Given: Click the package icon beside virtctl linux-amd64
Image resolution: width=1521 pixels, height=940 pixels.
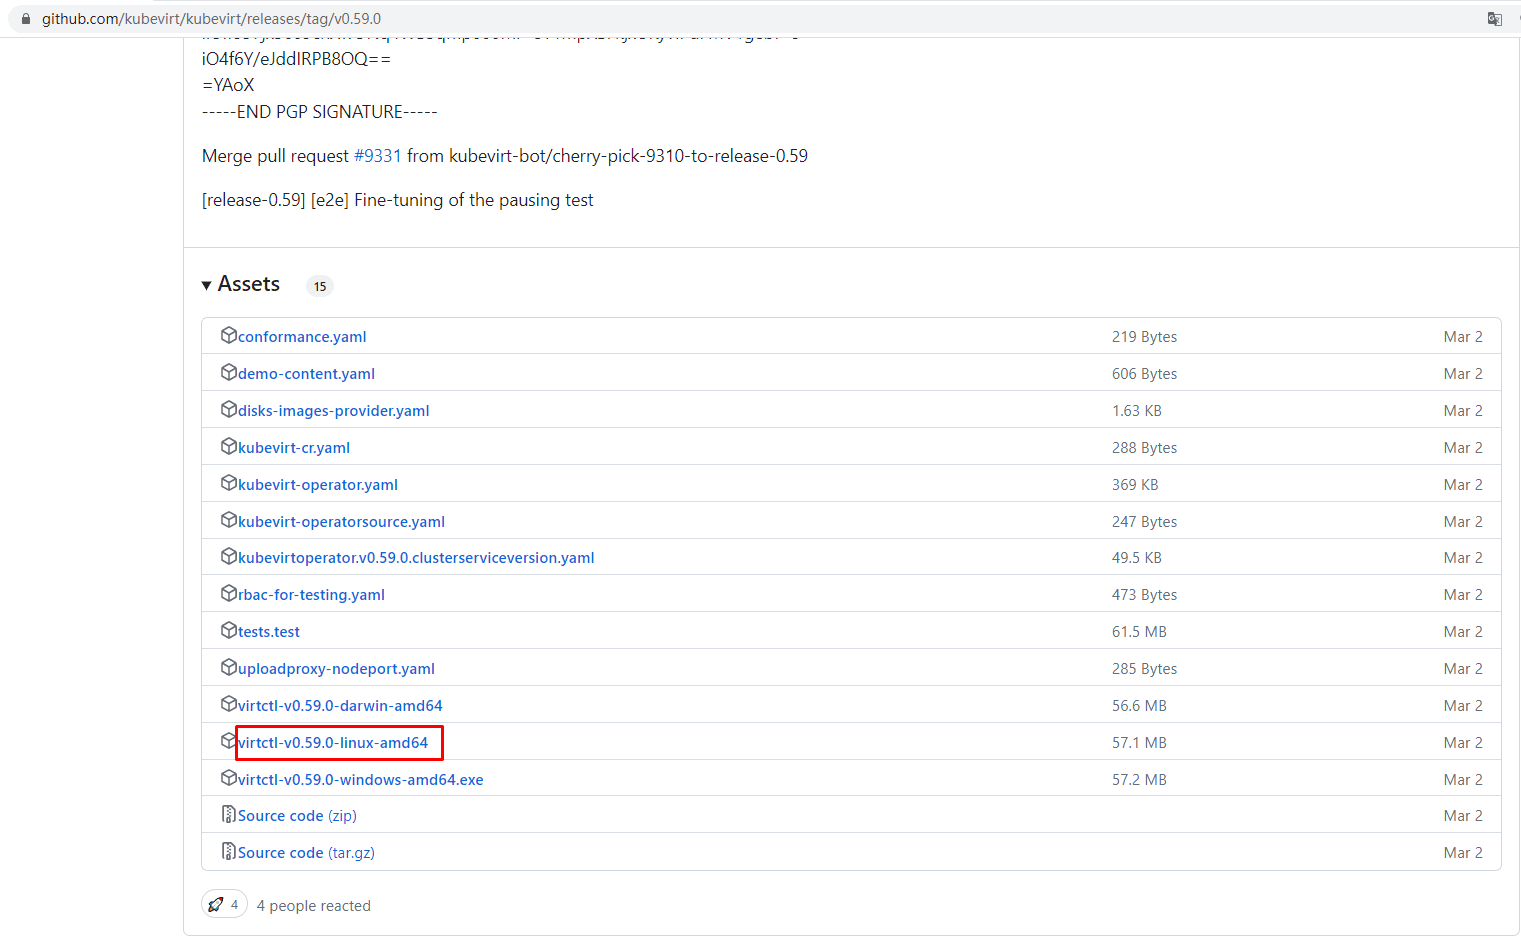Looking at the screenshot, I should coord(229,741).
